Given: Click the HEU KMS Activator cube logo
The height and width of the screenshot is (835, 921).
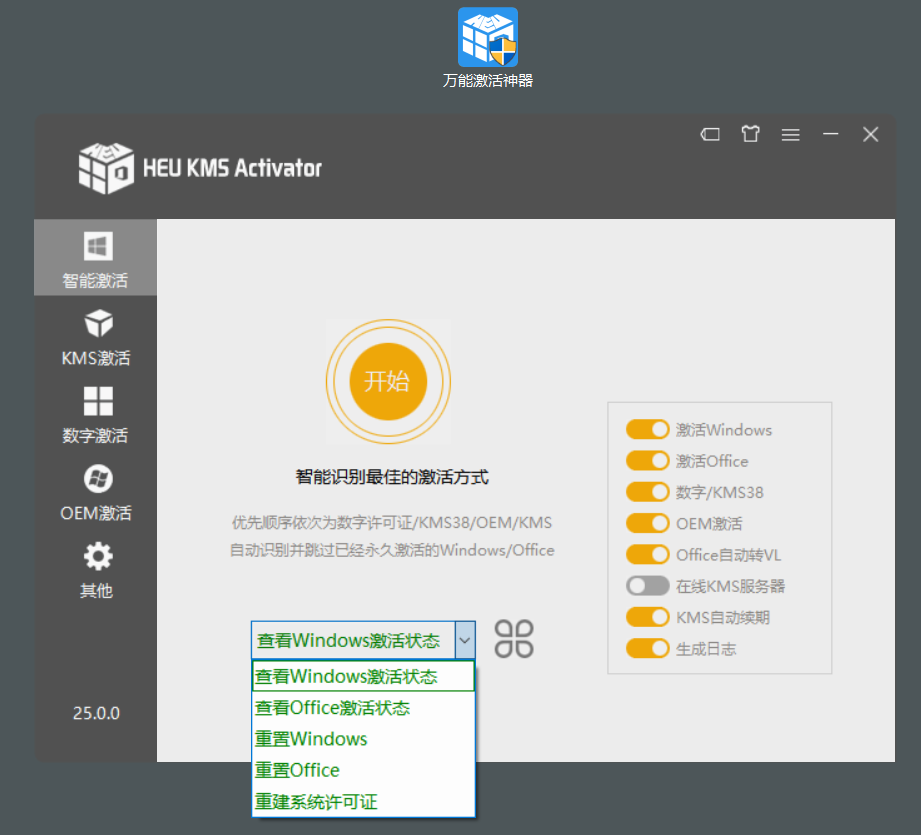Looking at the screenshot, I should pyautogui.click(x=106, y=168).
